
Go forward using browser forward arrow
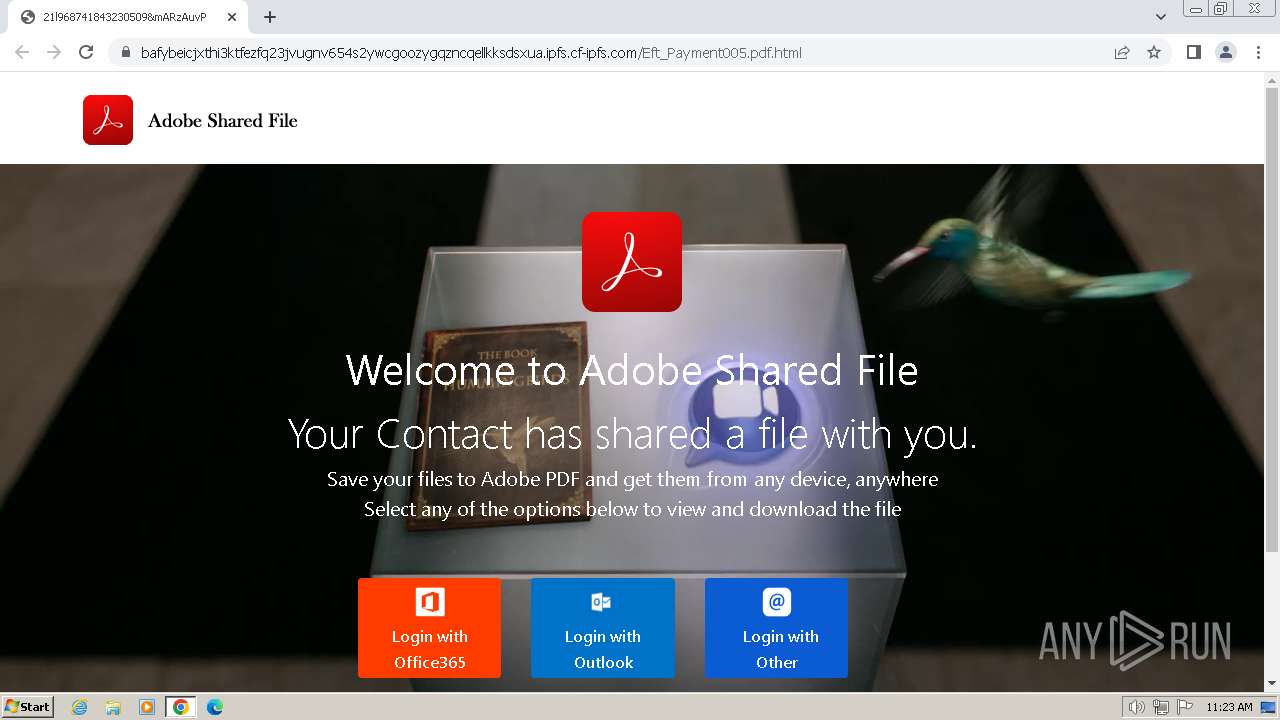tap(54, 52)
